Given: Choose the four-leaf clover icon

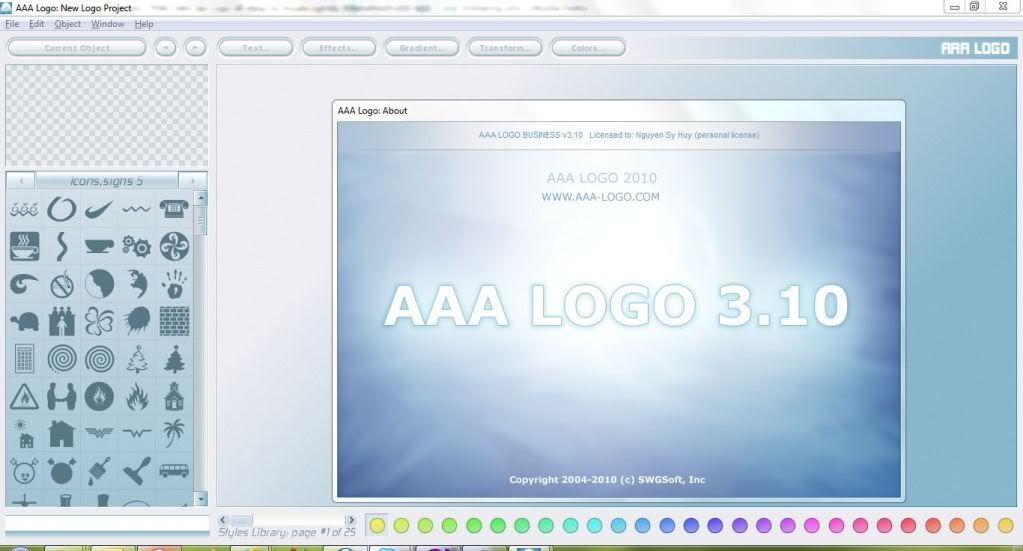Looking at the screenshot, I should (99, 321).
